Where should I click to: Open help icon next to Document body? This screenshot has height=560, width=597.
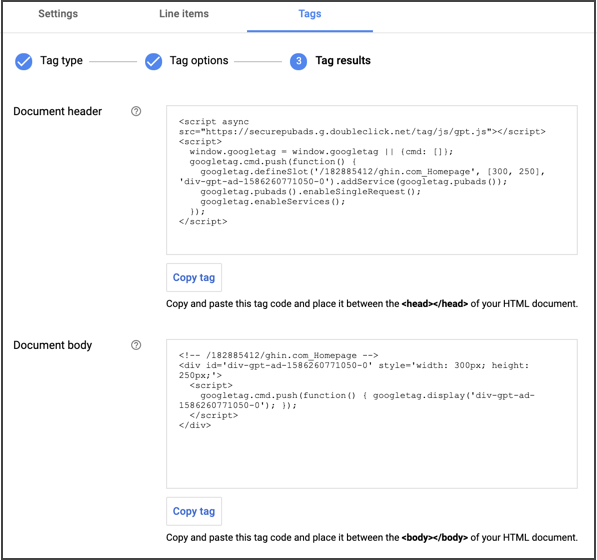tap(136, 345)
